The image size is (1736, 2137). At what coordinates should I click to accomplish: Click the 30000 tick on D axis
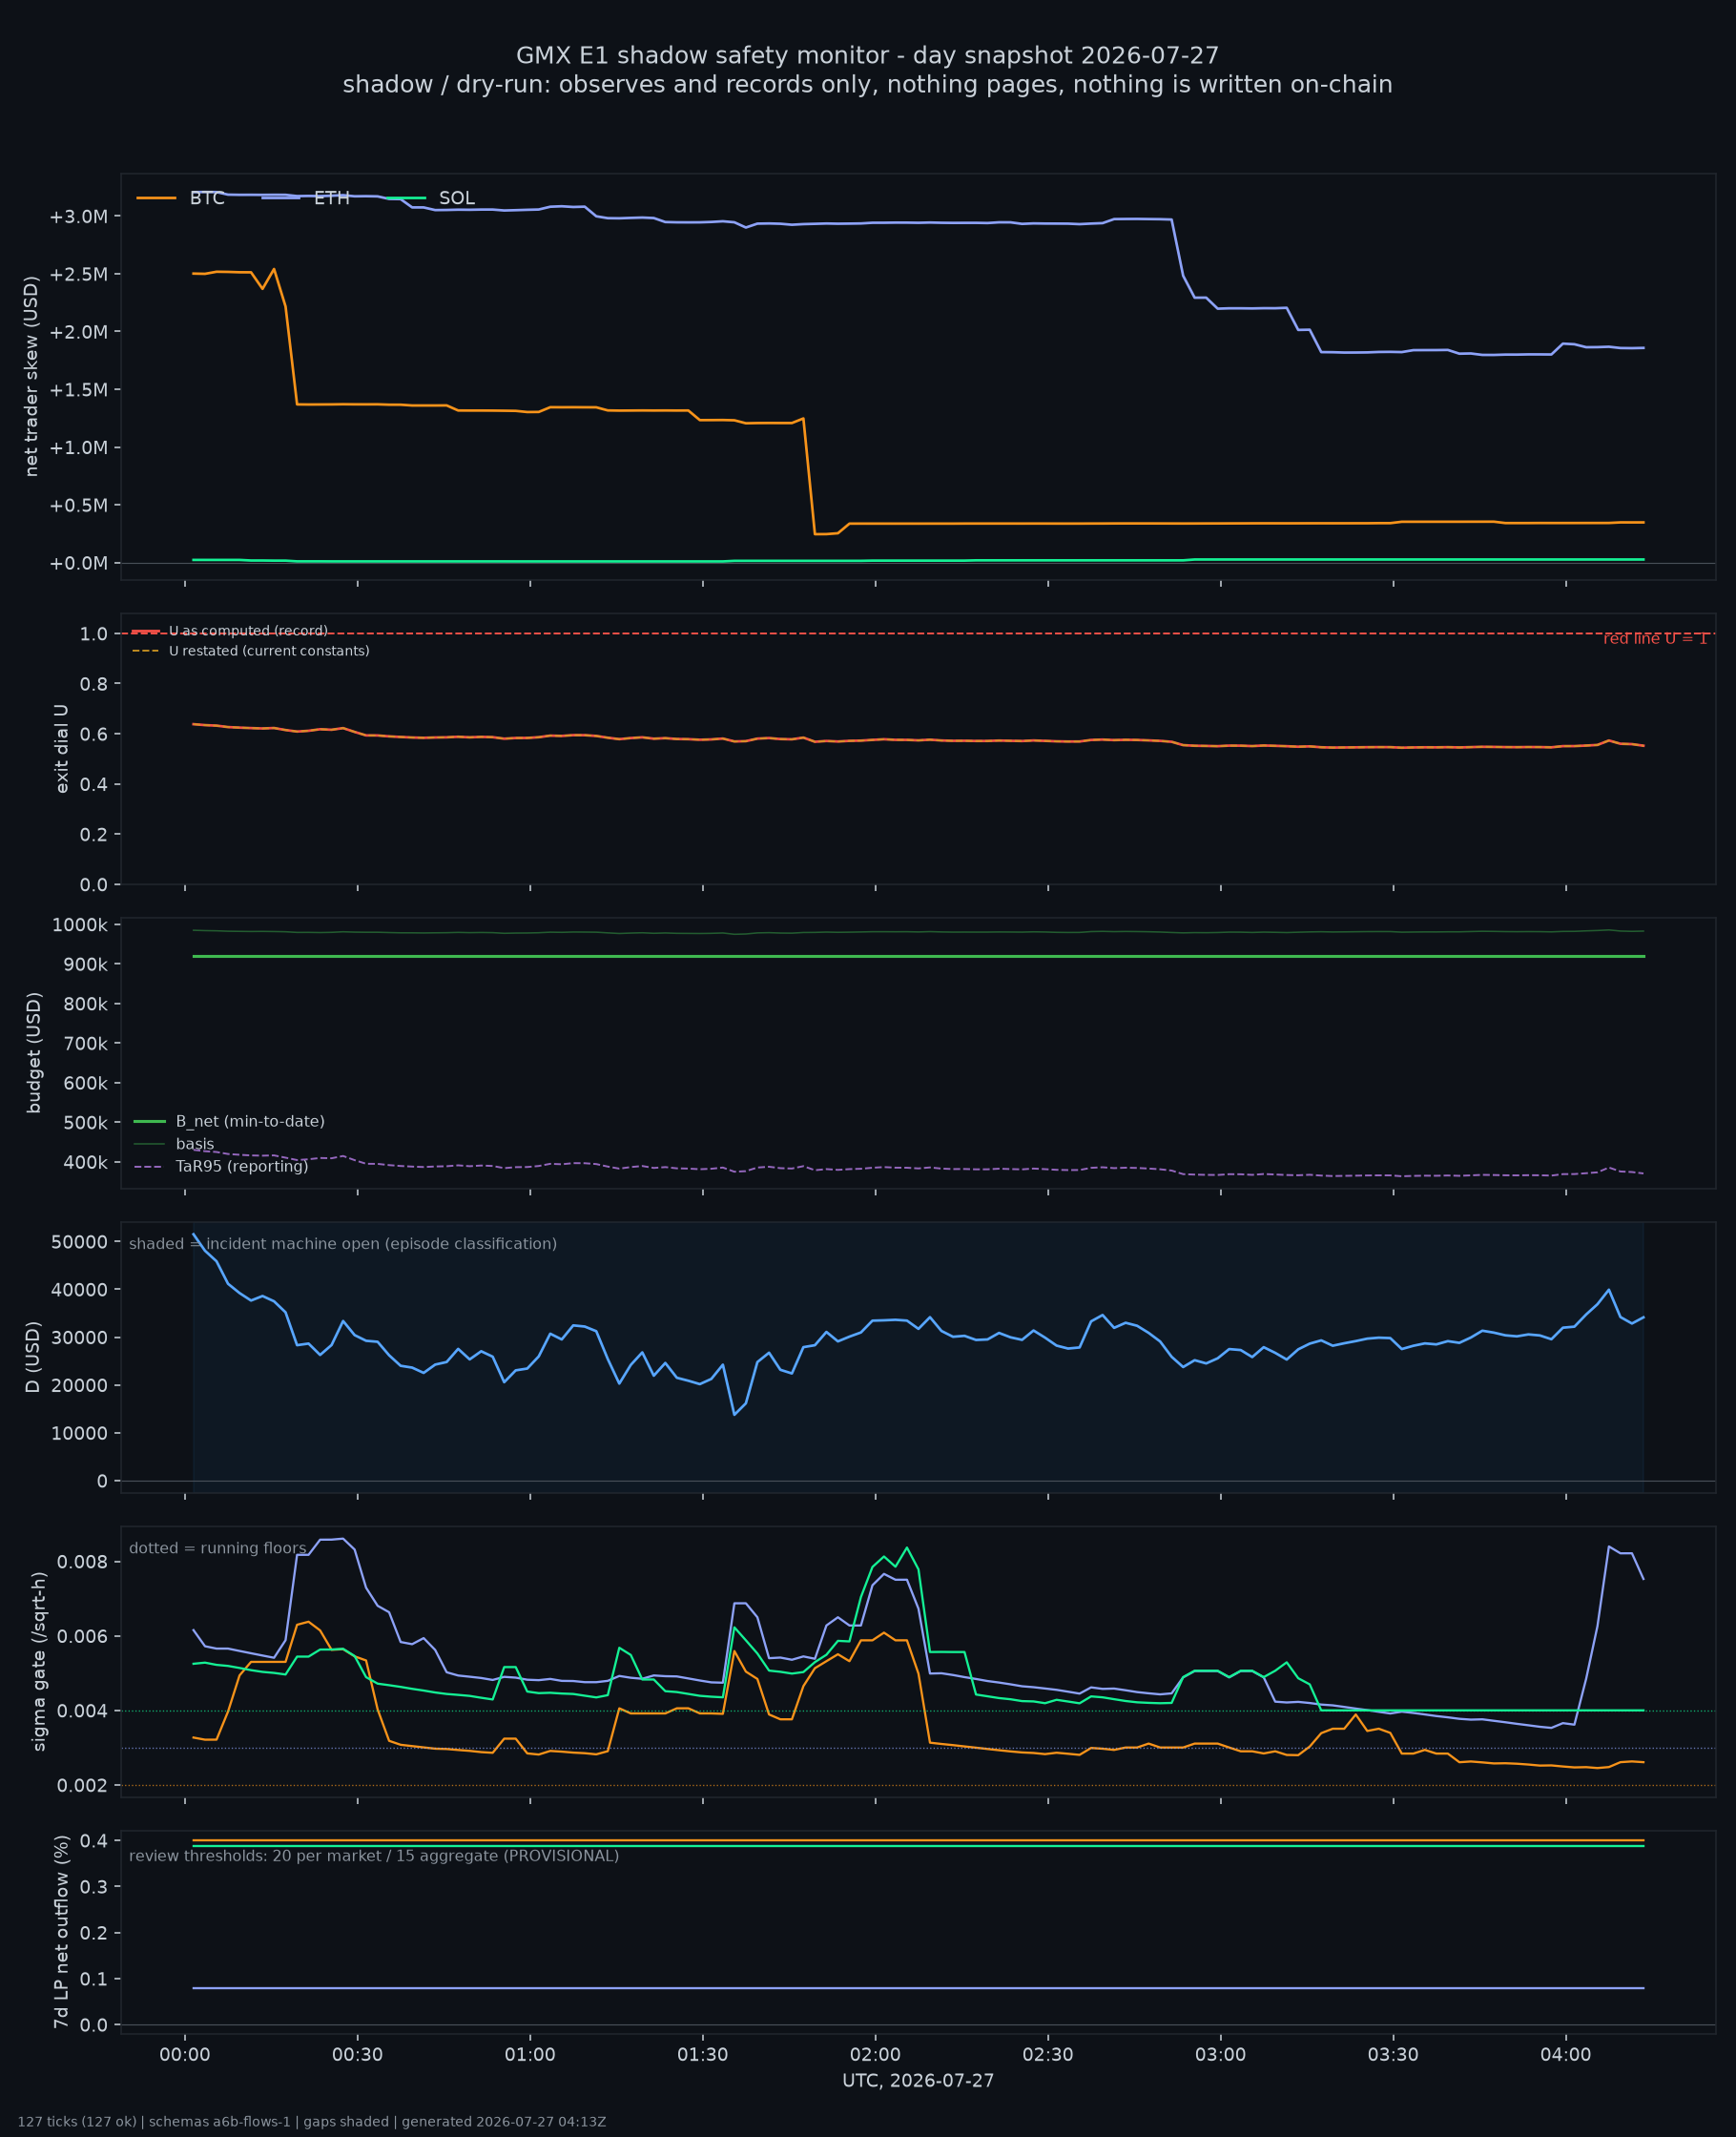(78, 1338)
